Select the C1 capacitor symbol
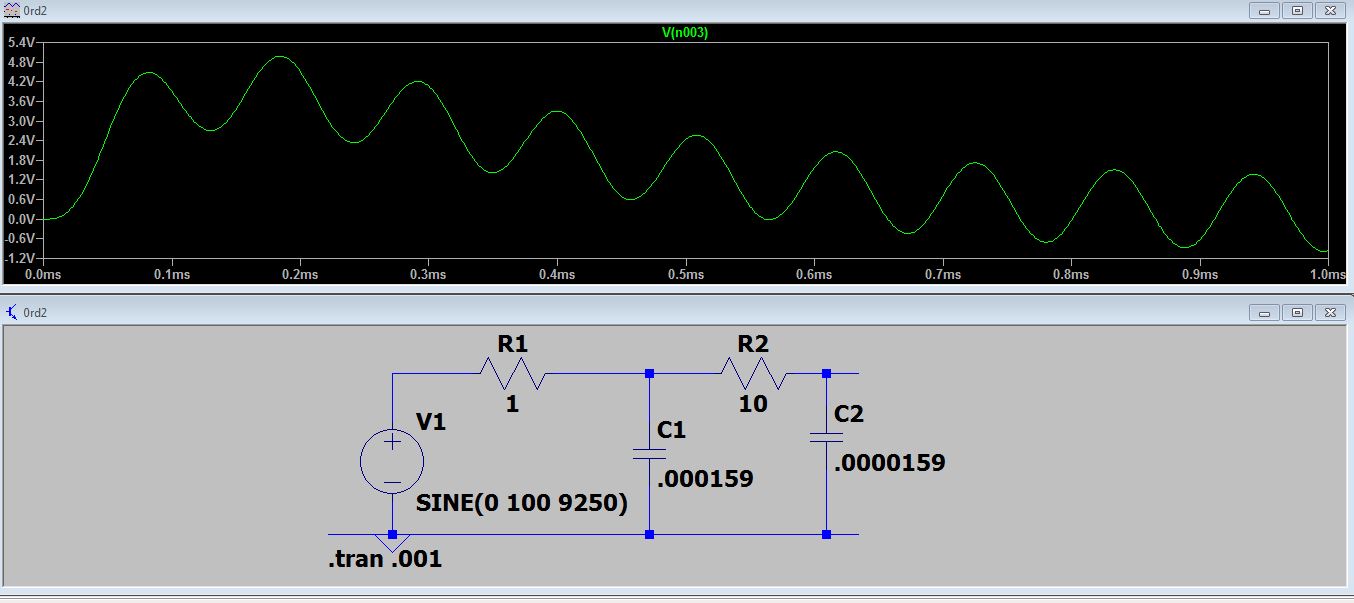The image size is (1354, 603). [650, 453]
